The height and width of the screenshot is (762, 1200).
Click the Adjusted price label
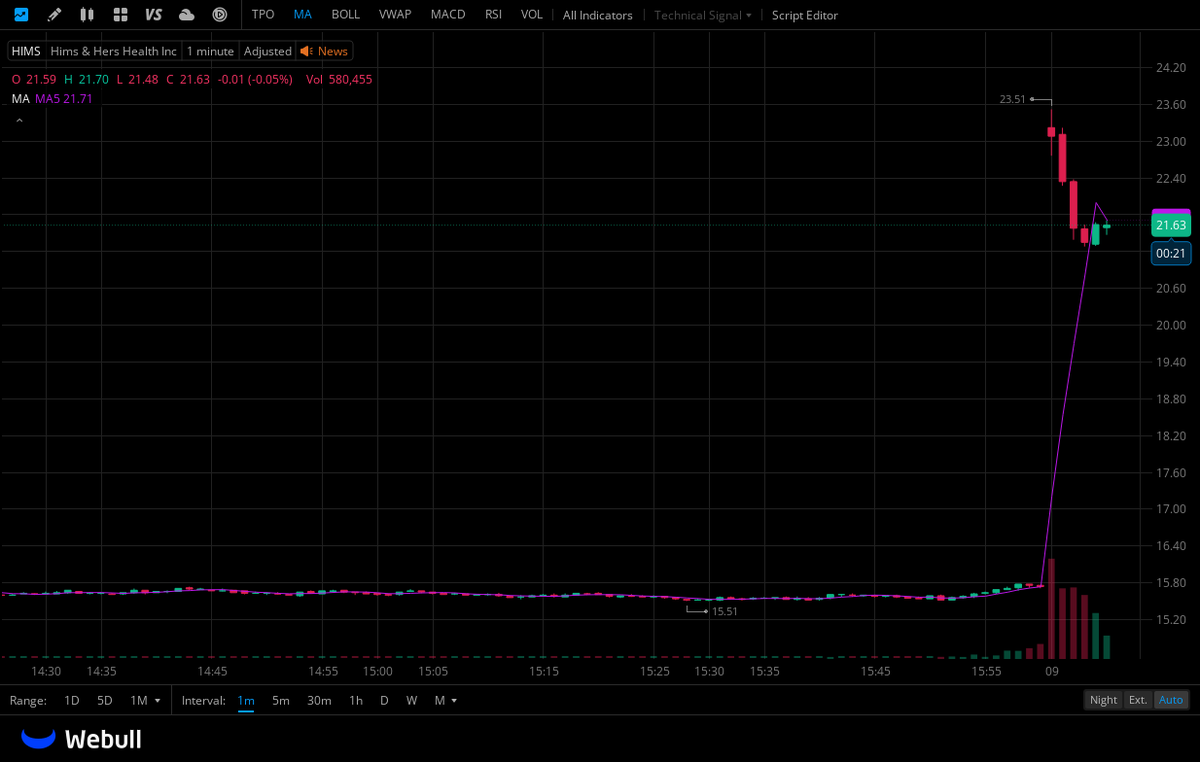coord(268,51)
